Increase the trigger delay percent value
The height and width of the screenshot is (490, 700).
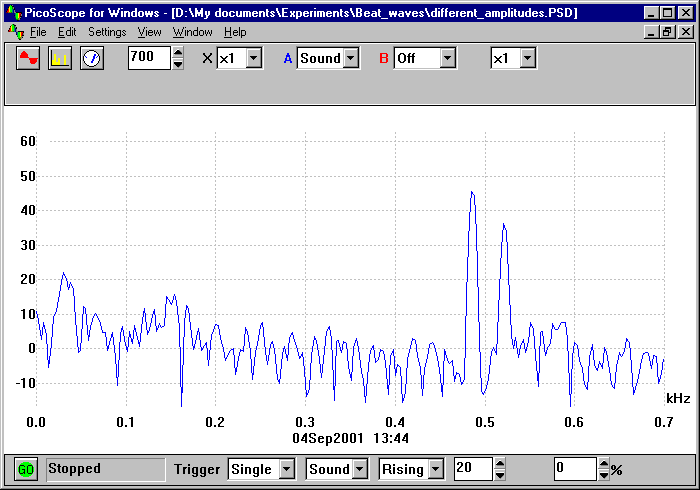tap(603, 464)
